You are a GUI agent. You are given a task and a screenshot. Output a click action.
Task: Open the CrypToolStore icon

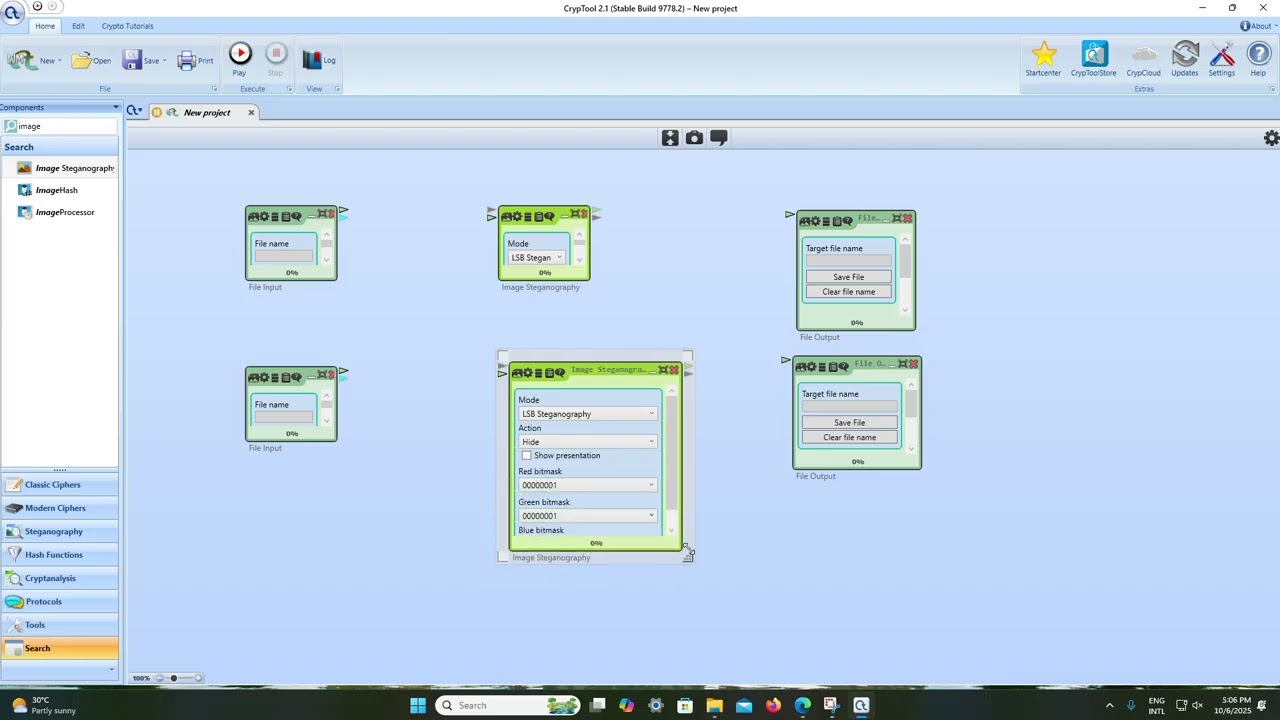click(x=1093, y=55)
